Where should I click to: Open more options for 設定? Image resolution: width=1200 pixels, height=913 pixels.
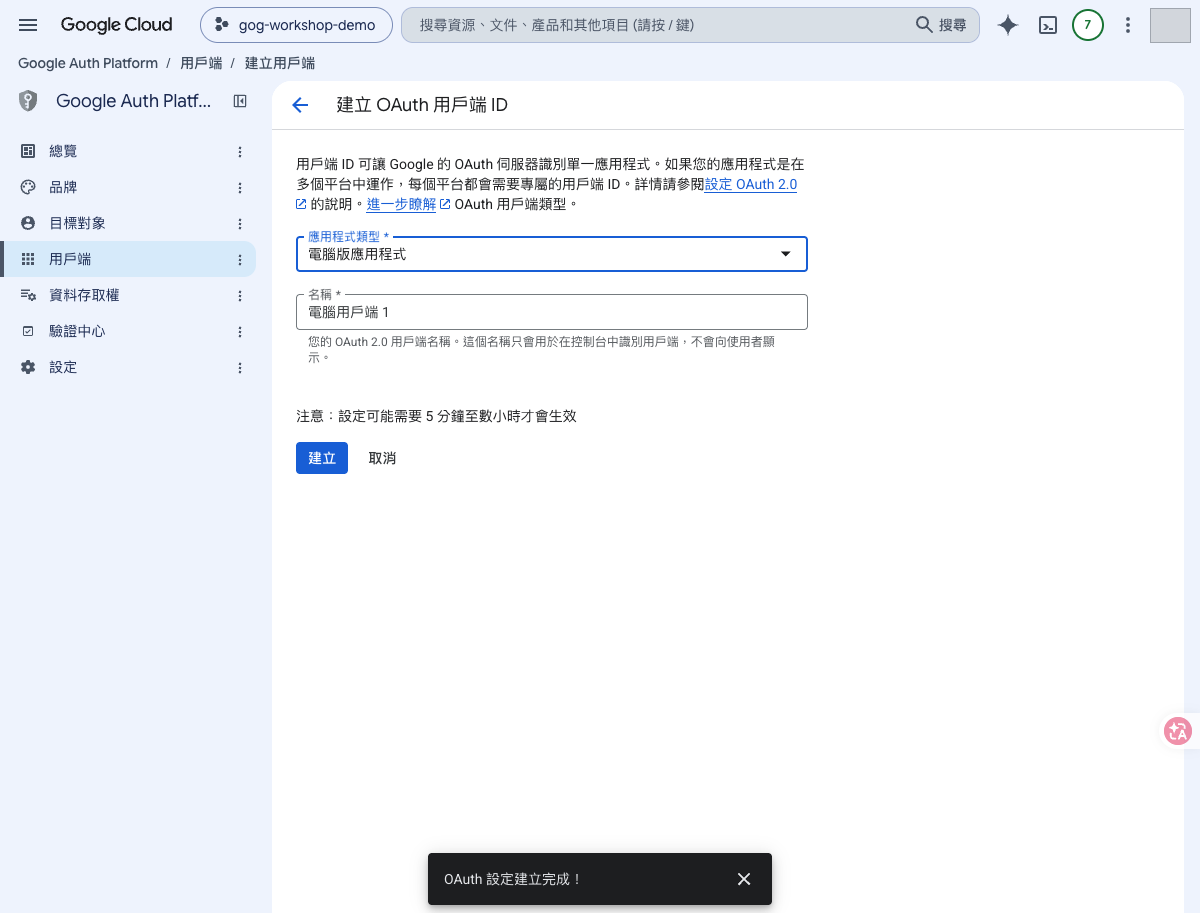(x=240, y=367)
